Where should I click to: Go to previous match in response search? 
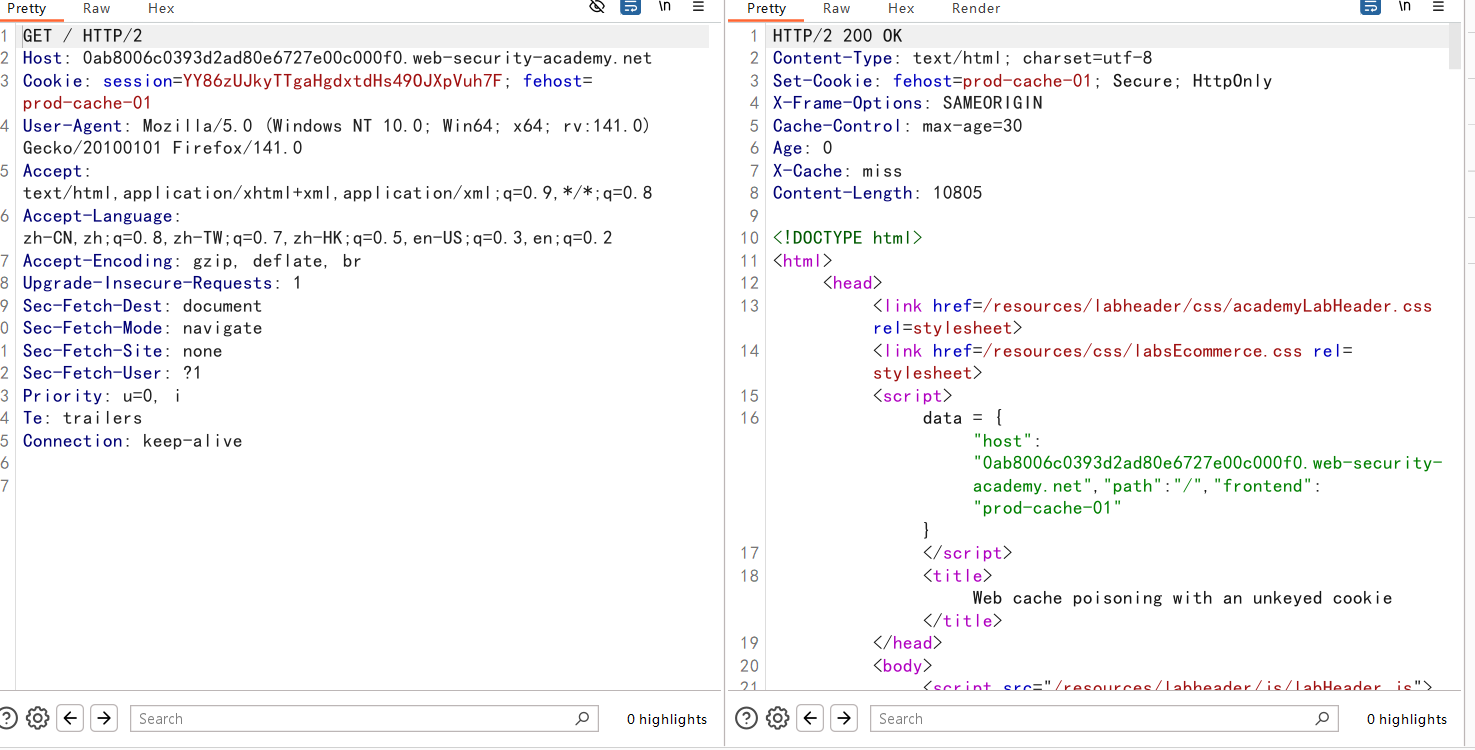[x=810, y=718]
